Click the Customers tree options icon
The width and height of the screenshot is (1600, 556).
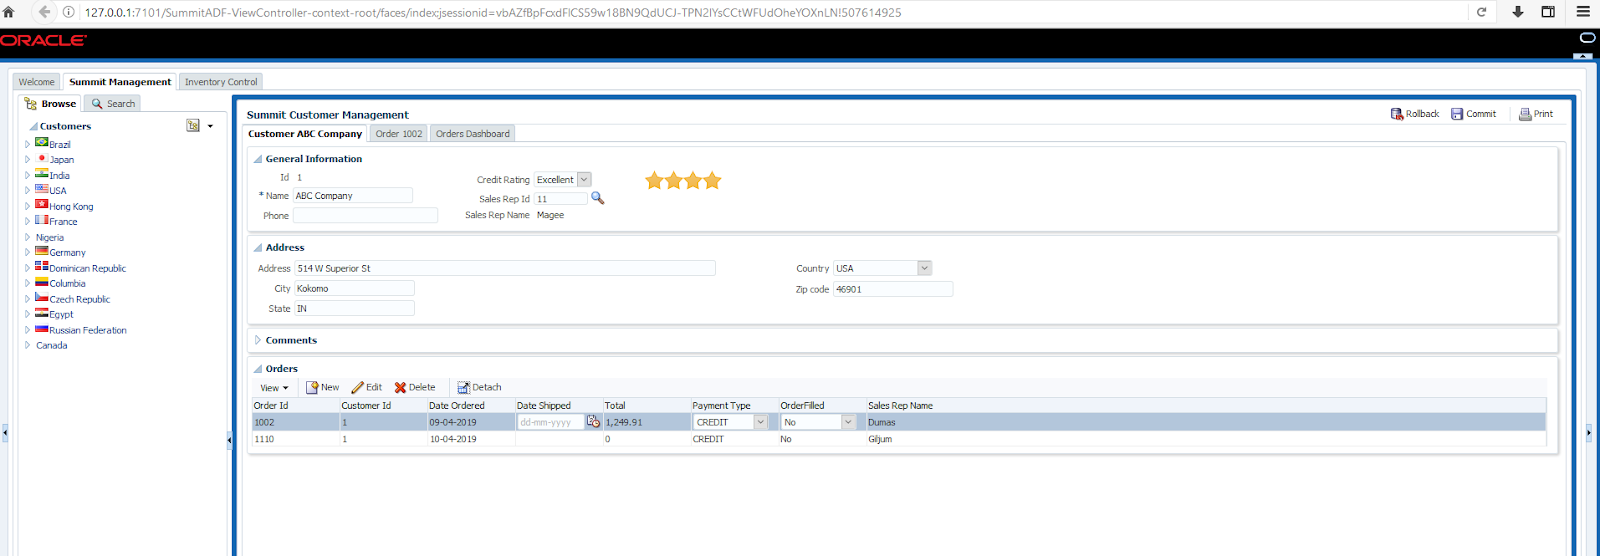[x=193, y=126]
